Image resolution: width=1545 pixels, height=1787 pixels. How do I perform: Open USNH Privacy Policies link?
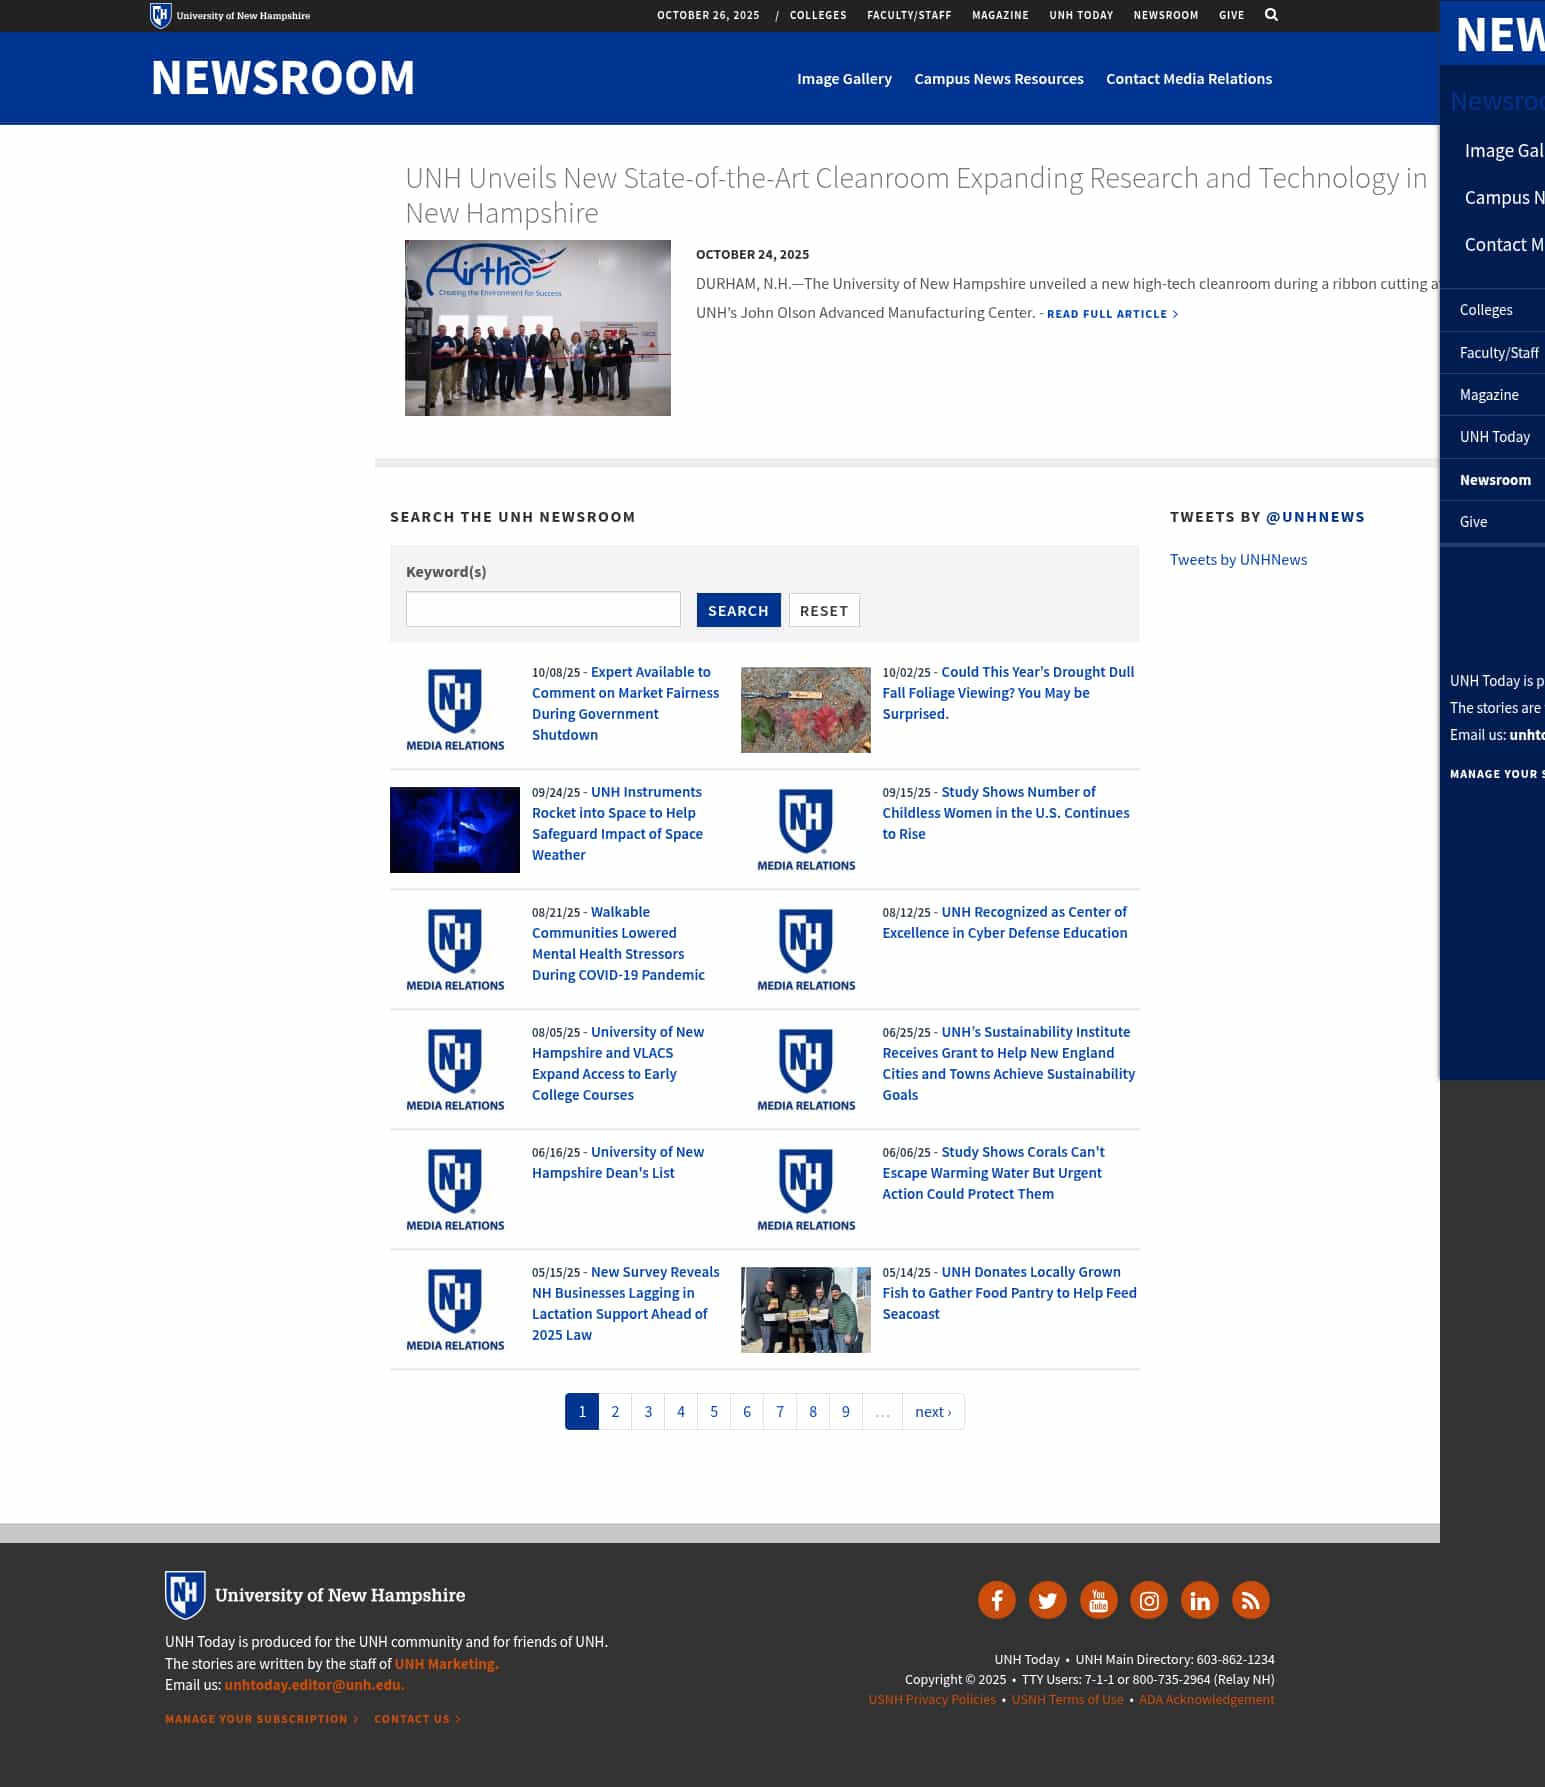click(932, 1700)
